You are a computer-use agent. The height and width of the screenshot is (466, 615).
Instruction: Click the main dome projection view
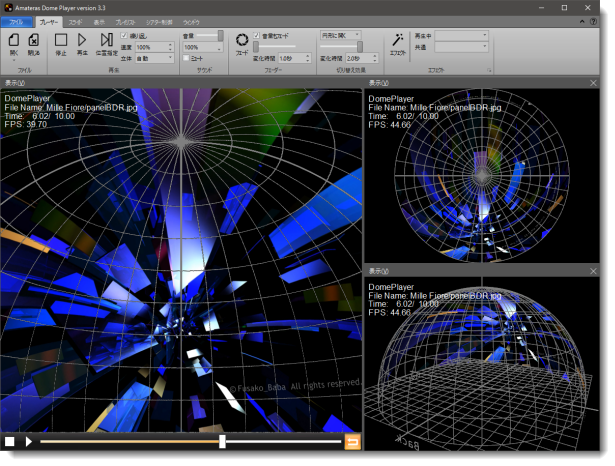click(181, 260)
